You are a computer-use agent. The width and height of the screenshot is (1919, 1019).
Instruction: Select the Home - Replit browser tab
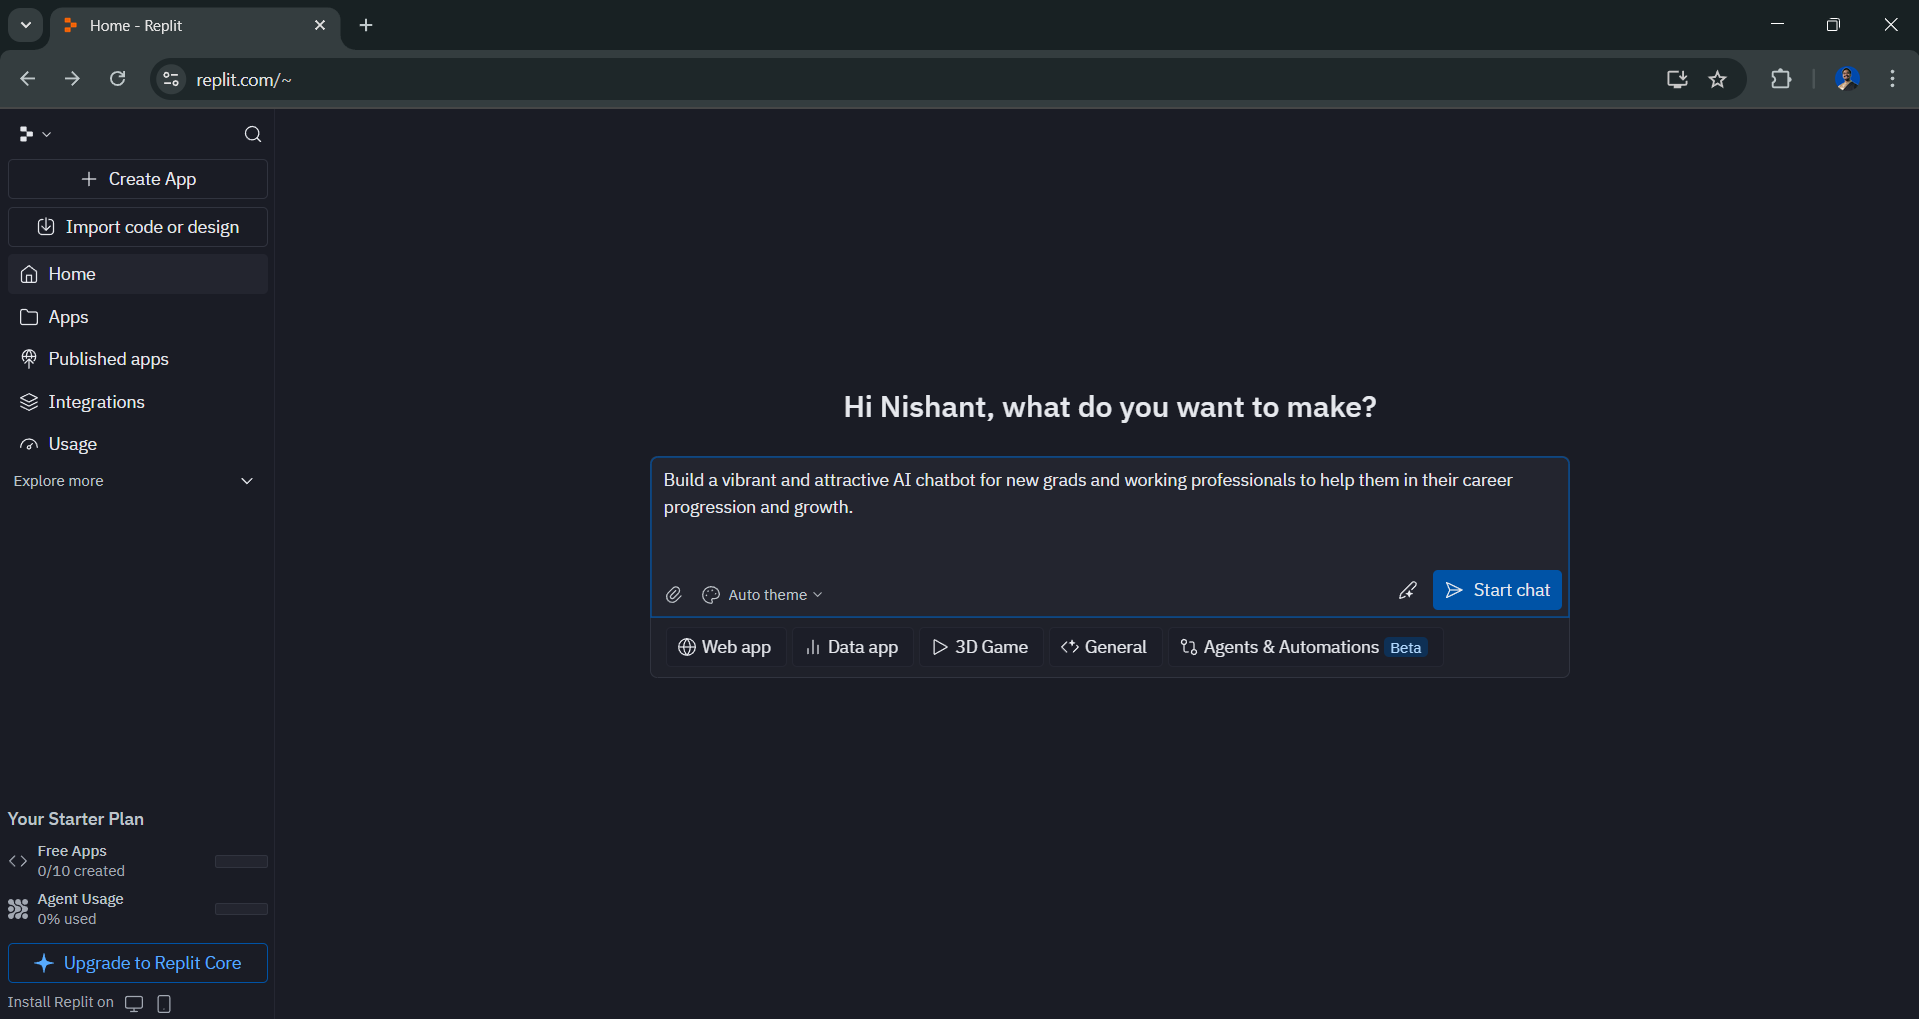(195, 26)
